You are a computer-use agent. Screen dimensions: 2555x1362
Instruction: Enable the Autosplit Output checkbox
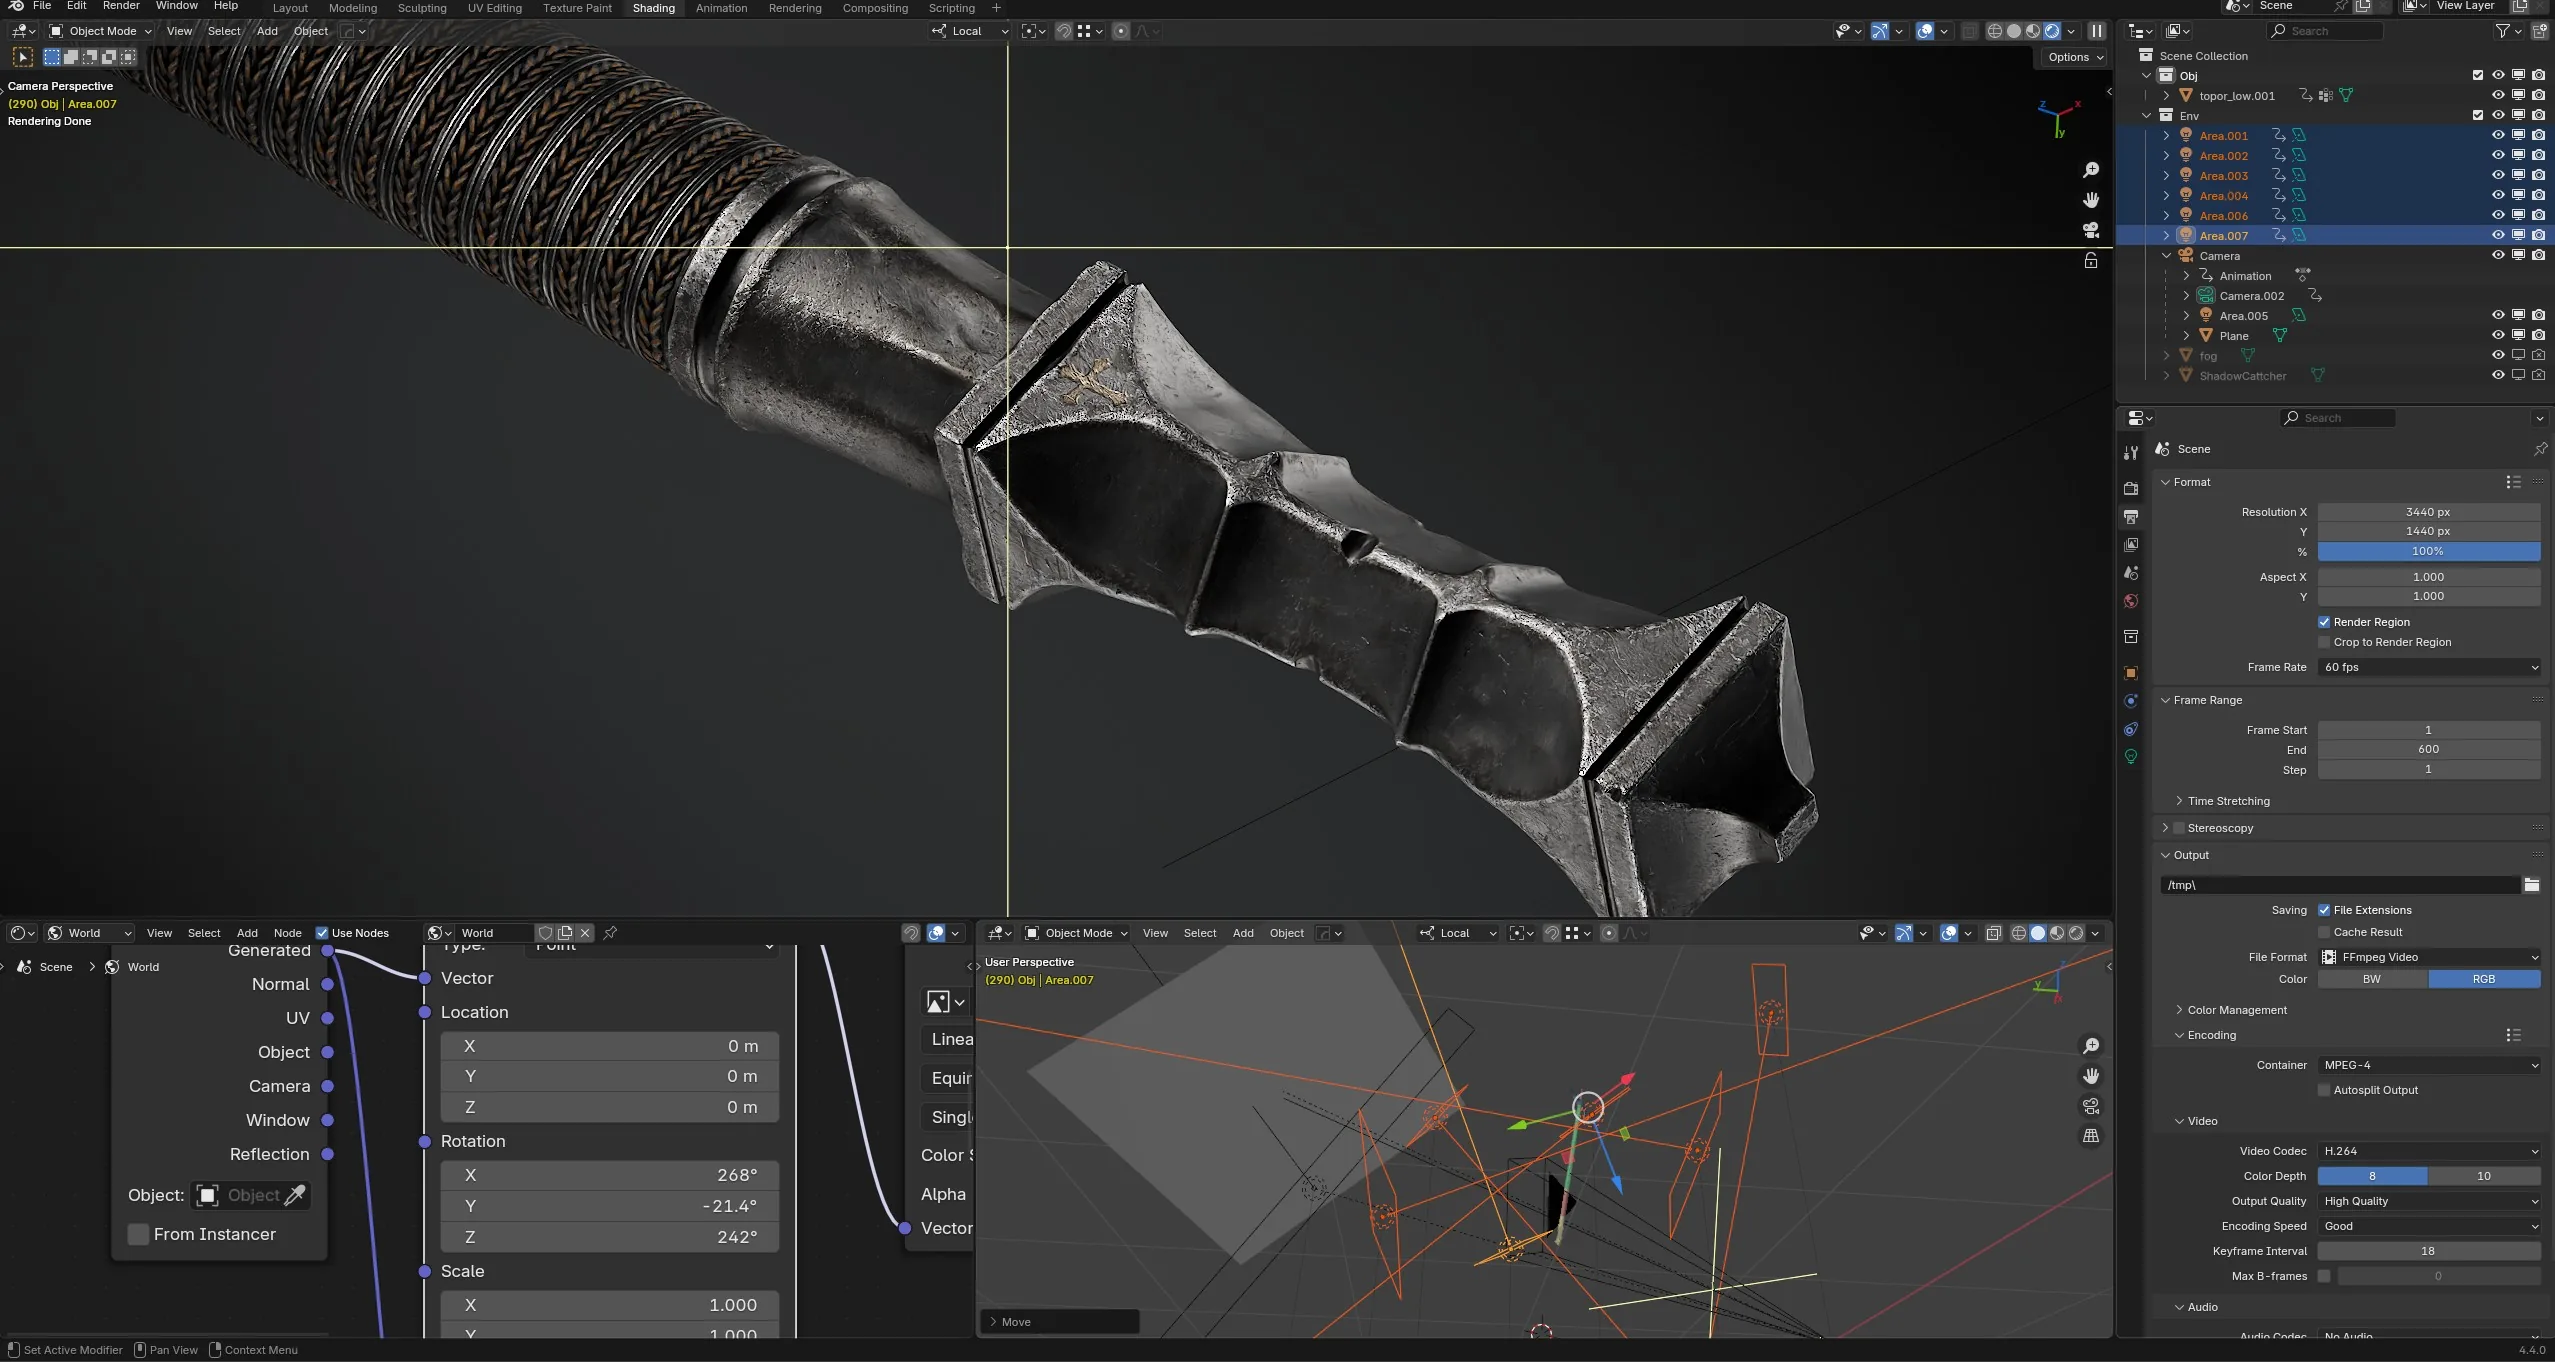[x=2324, y=1090]
